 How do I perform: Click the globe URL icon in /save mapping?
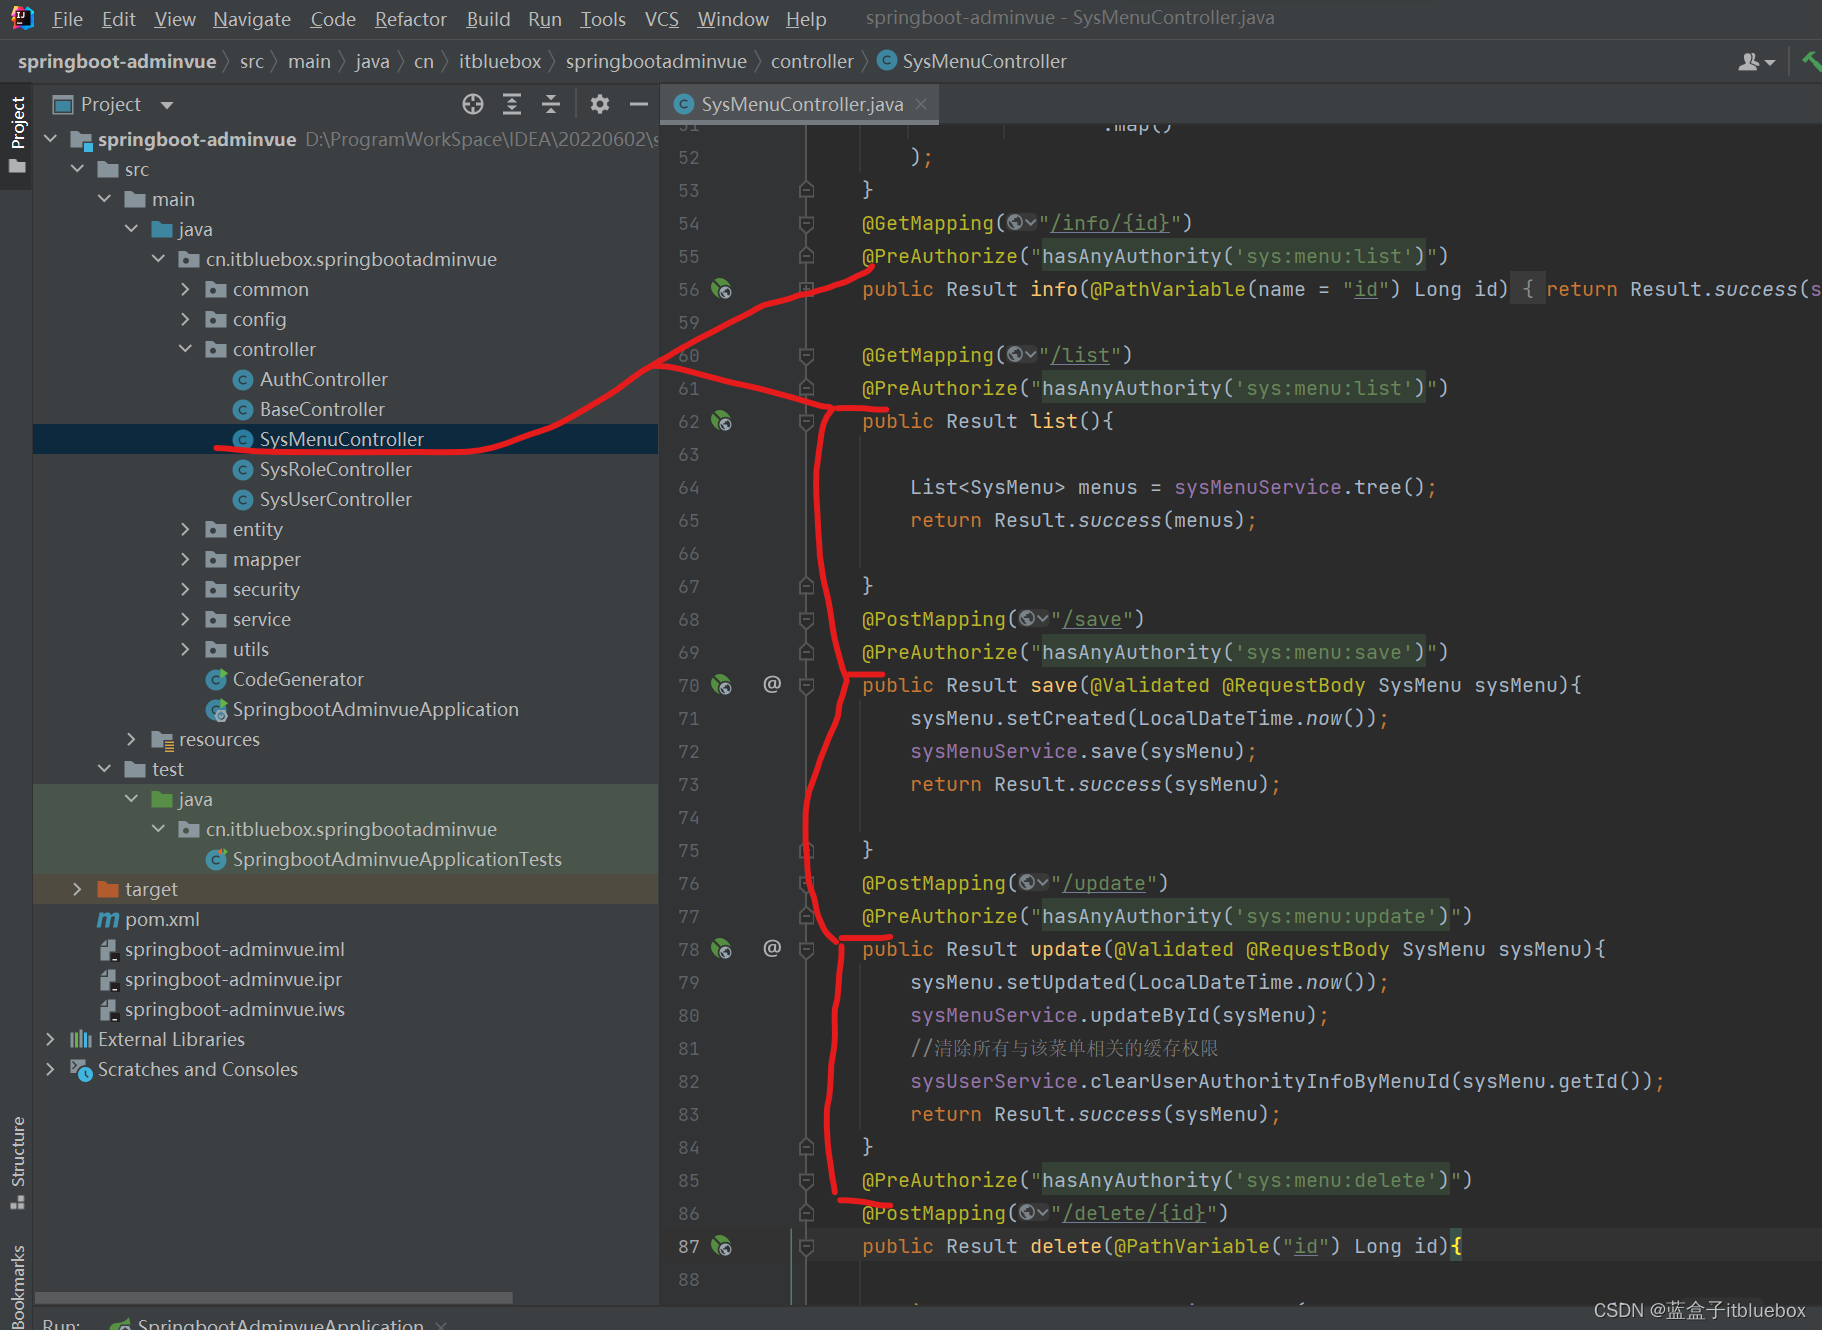(1033, 619)
